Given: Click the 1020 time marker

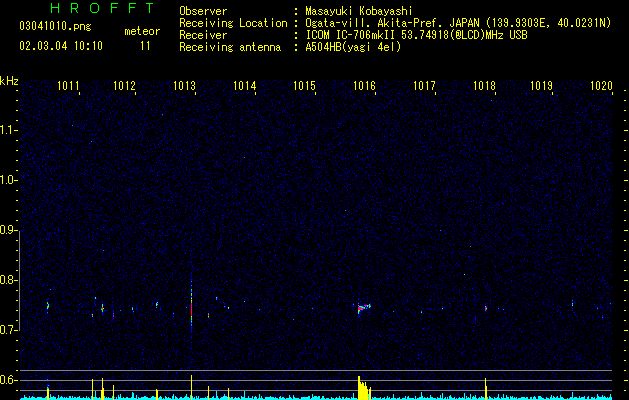Looking at the screenshot, I should click(601, 86).
